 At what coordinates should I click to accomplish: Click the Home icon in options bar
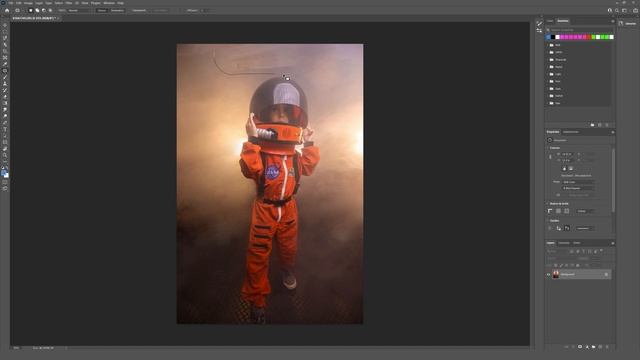pos(7,10)
